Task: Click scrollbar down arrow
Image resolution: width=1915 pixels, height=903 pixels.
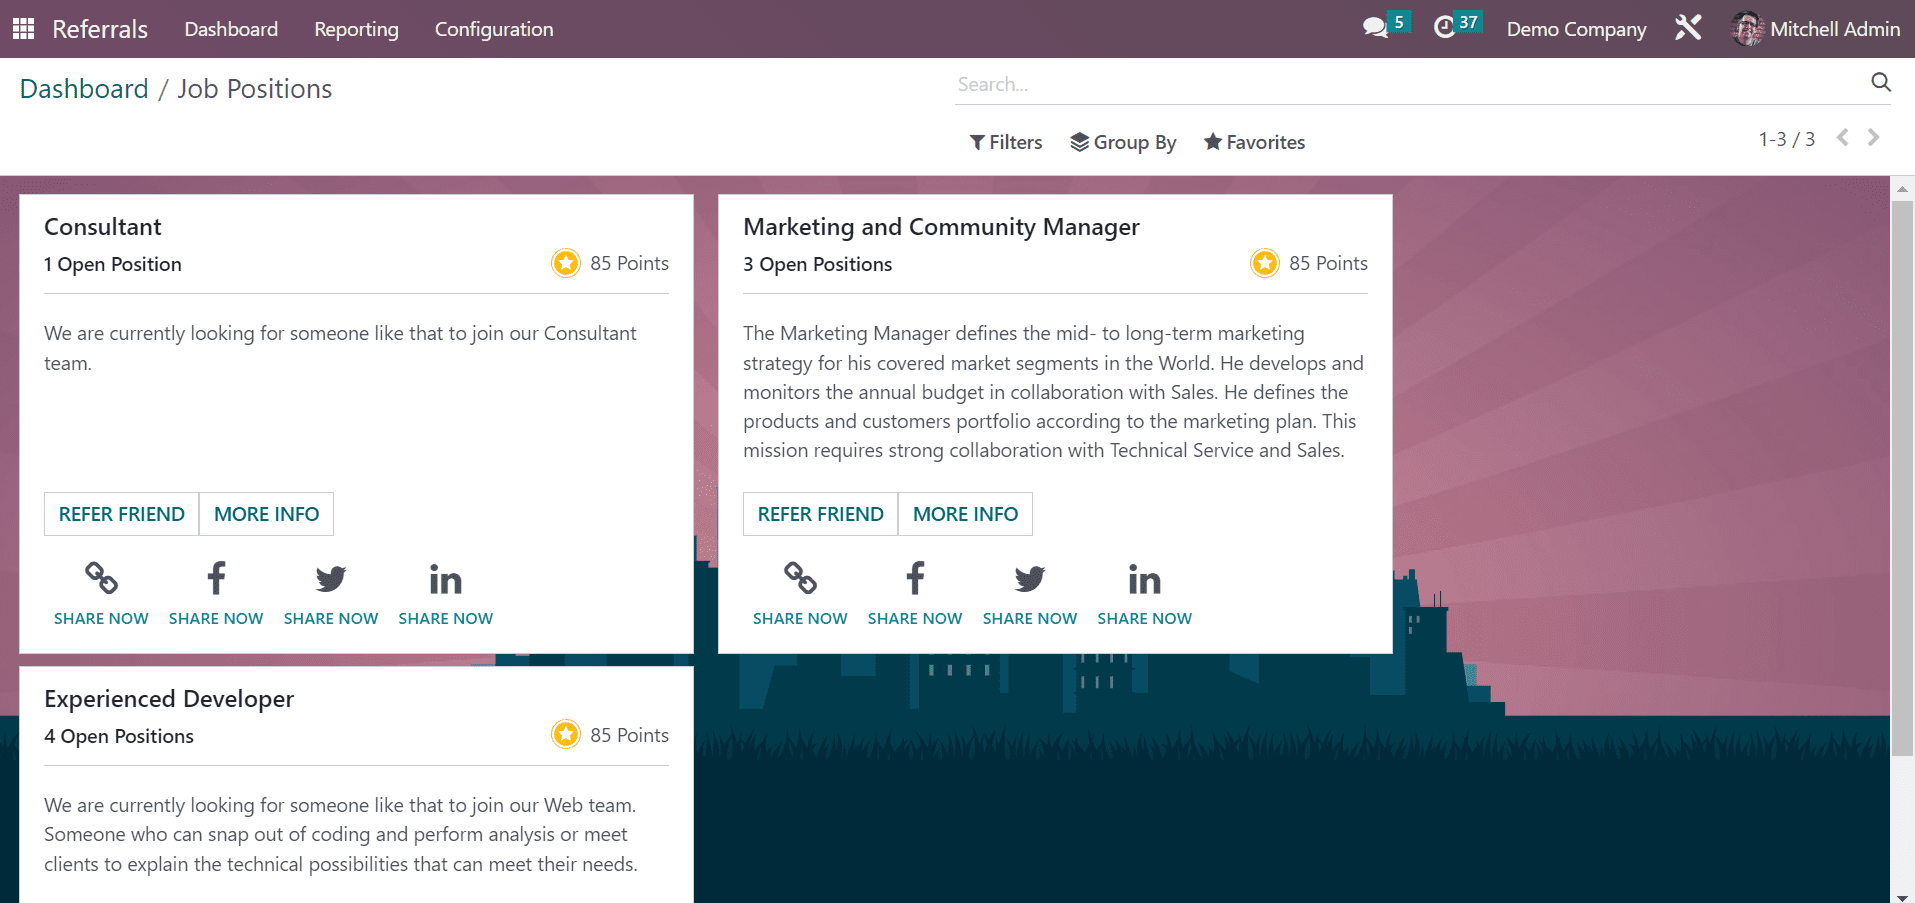Action: (x=1902, y=896)
